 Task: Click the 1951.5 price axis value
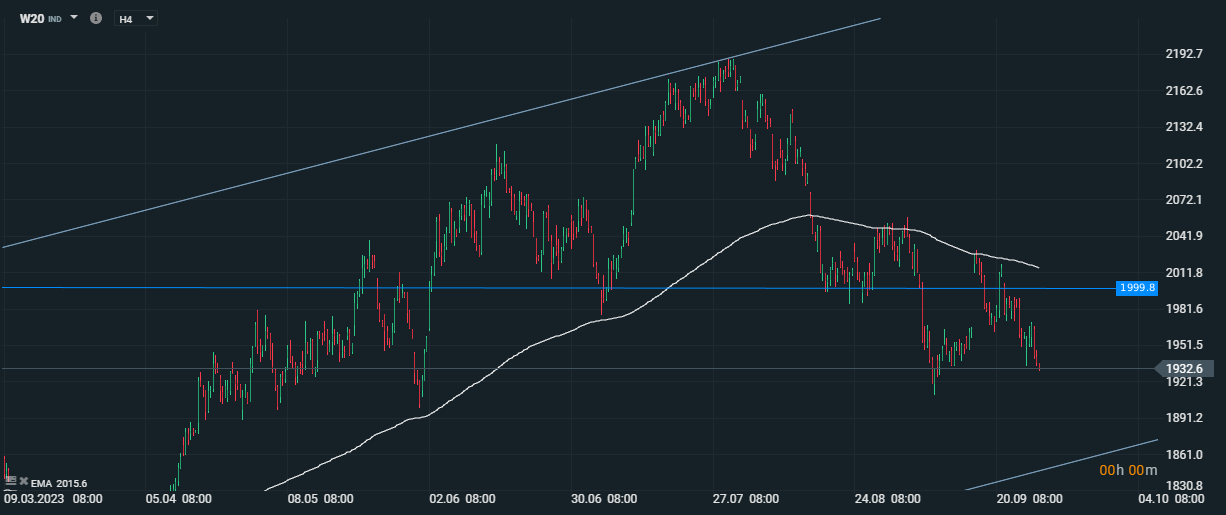pyautogui.click(x=1183, y=345)
